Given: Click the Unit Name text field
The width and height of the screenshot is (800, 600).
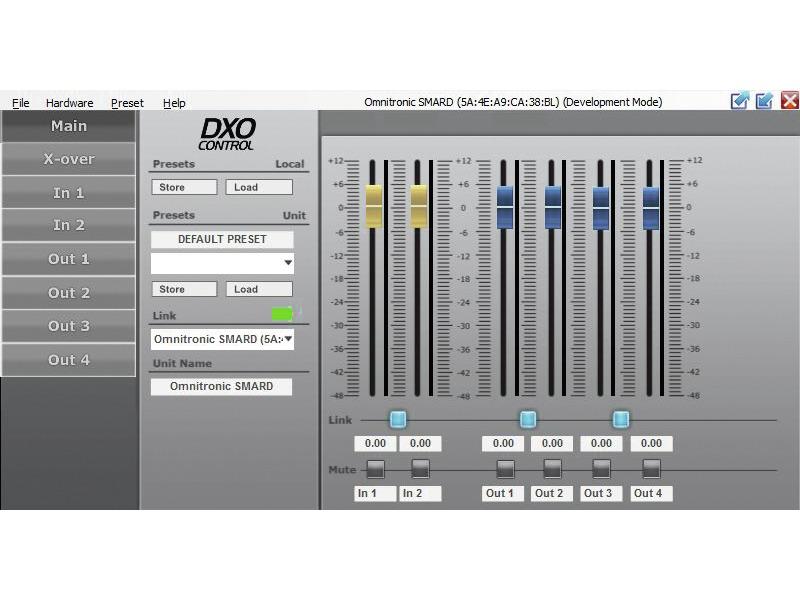Looking at the screenshot, I should 222,386.
